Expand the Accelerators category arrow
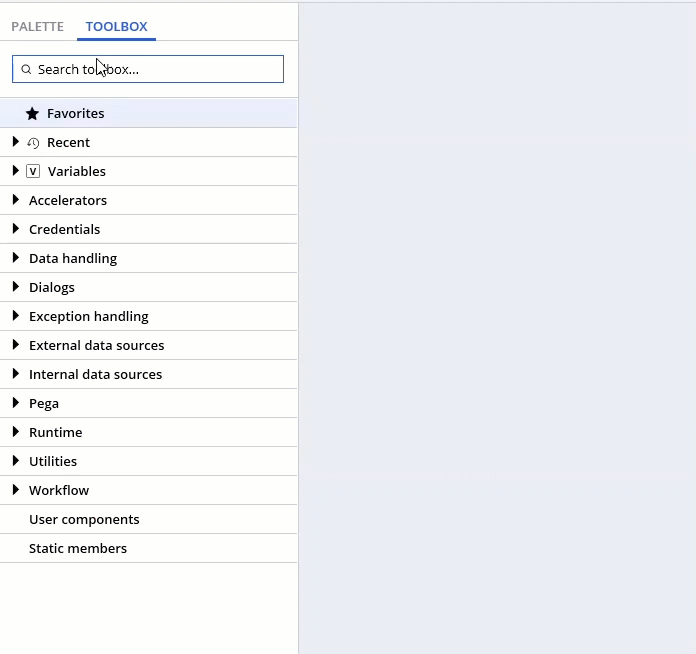The height and width of the screenshot is (654, 696). pos(16,200)
